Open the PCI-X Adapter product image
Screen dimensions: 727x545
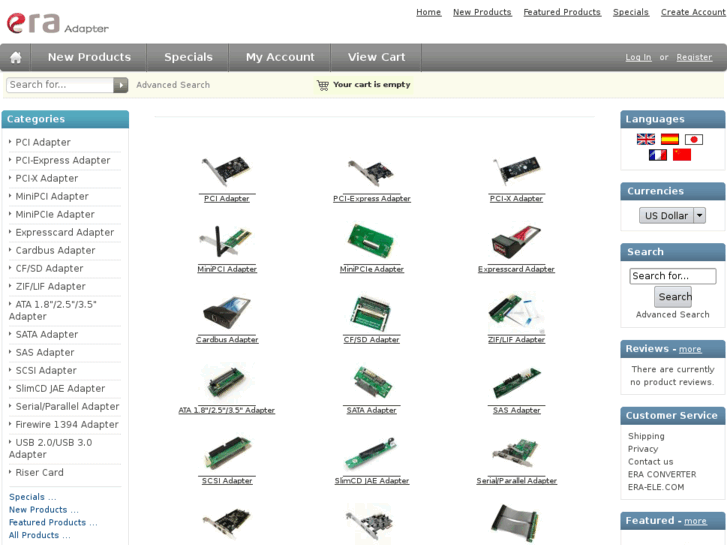pyautogui.click(x=516, y=171)
